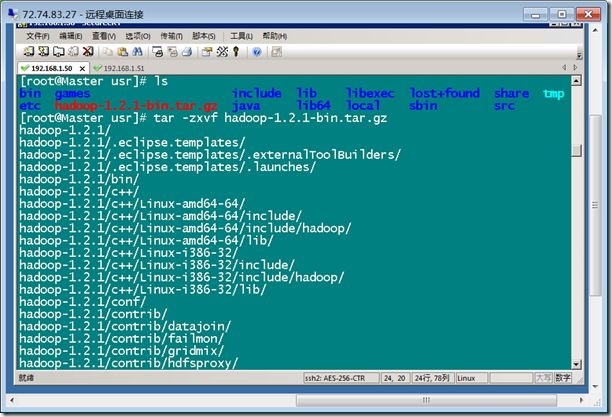The height and width of the screenshot is (417, 612).
Task: Click the Find binoculars icon
Action: tap(137, 52)
